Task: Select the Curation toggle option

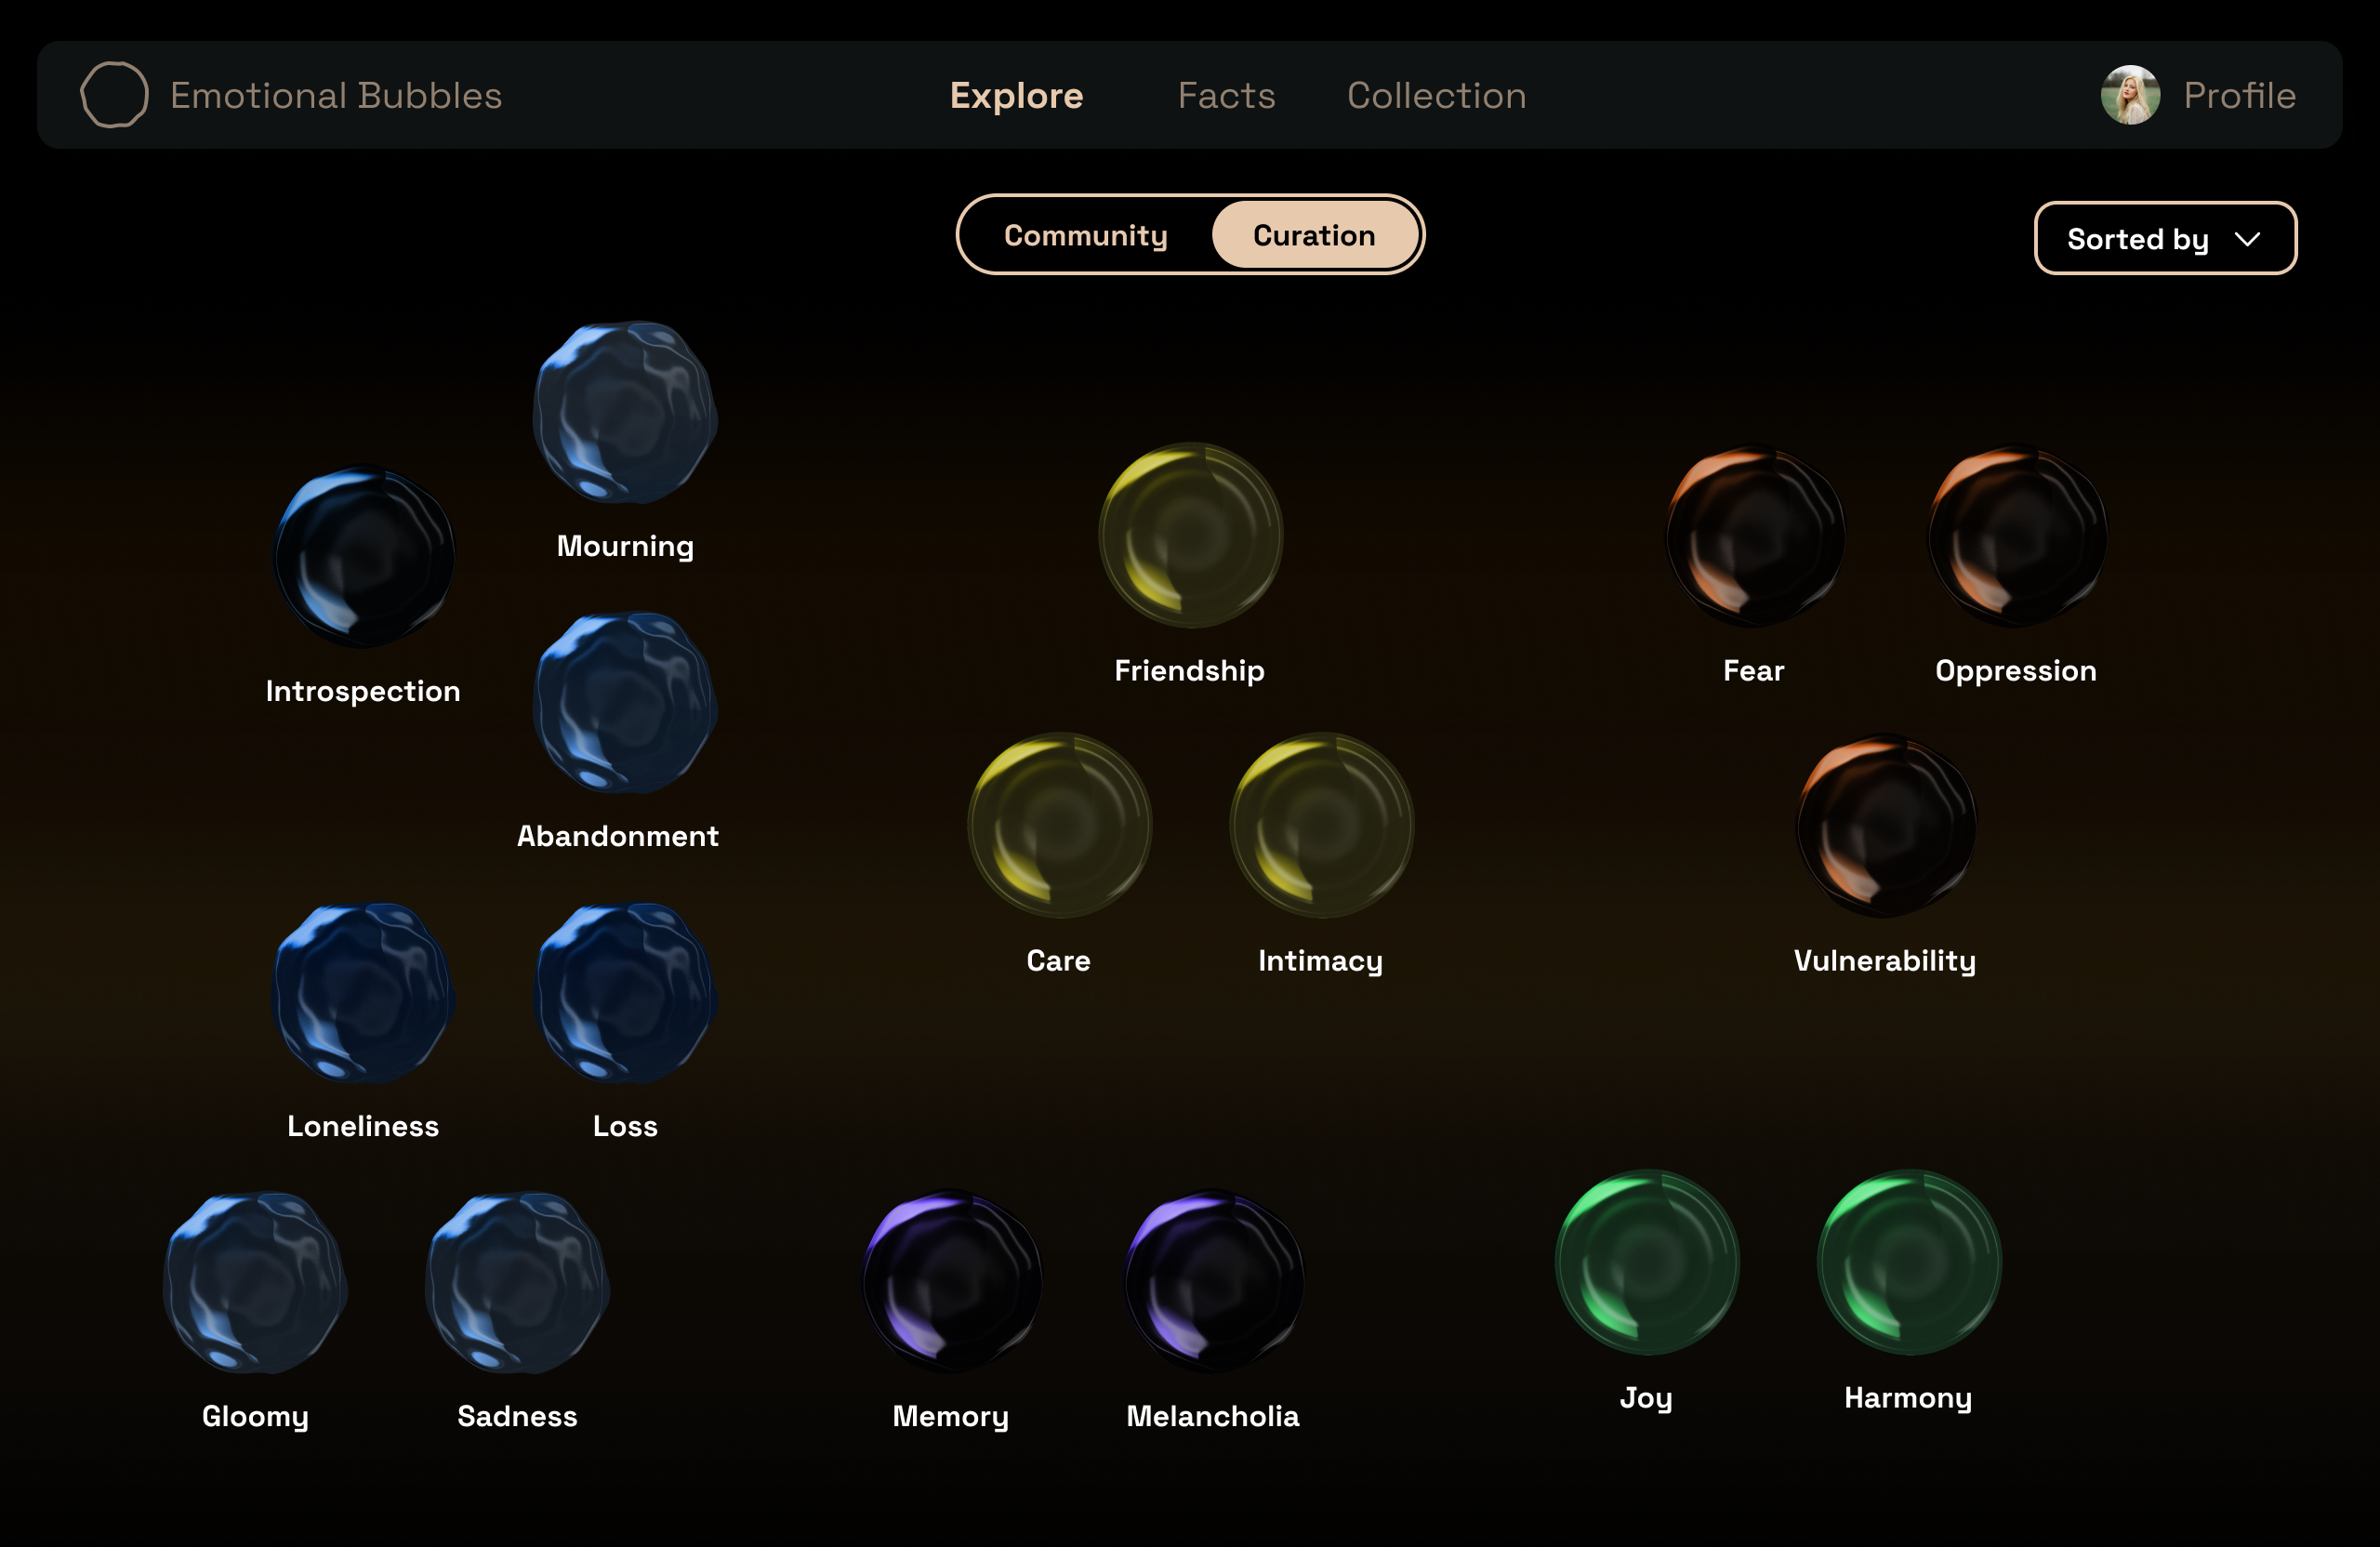Action: (1314, 235)
